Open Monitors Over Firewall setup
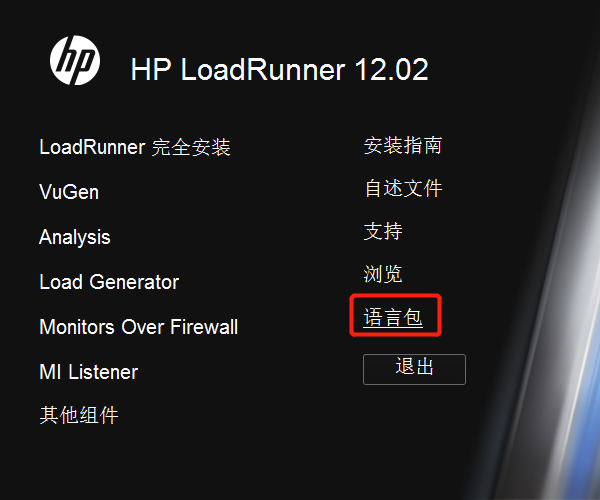The height and width of the screenshot is (500, 600). [139, 327]
